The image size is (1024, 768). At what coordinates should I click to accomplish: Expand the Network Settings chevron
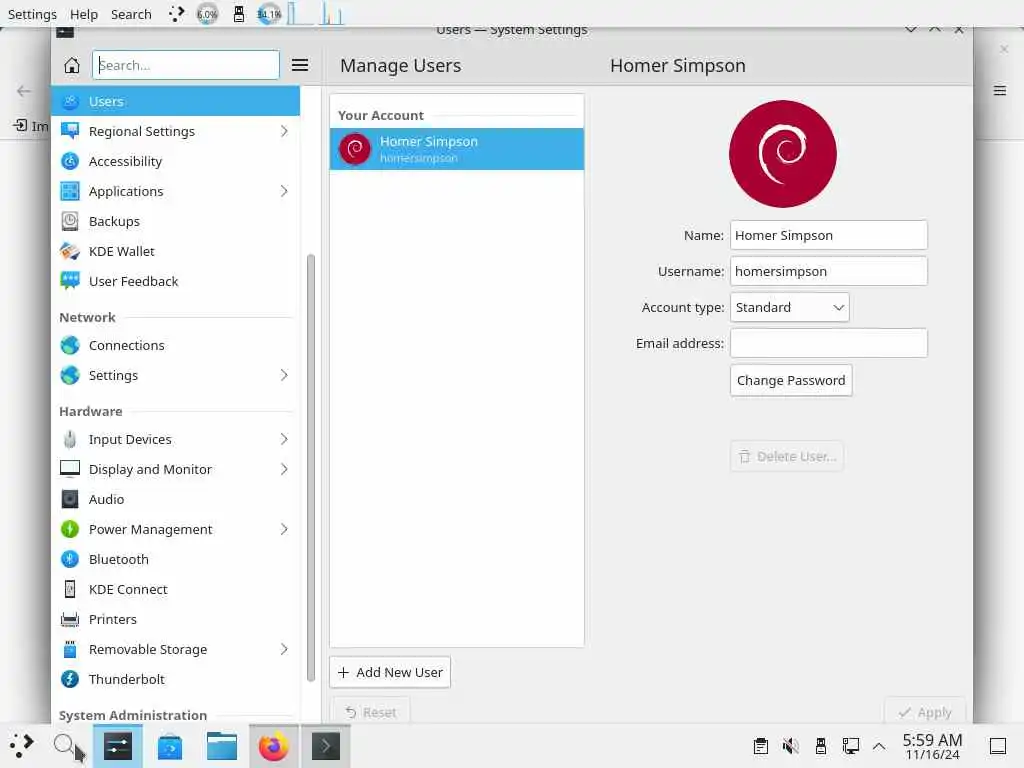tap(284, 376)
